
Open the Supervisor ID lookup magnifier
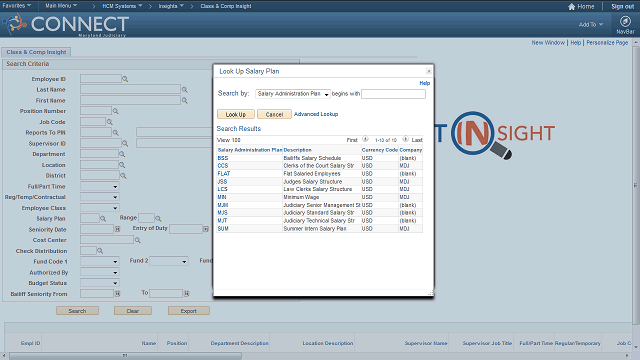coord(125,144)
